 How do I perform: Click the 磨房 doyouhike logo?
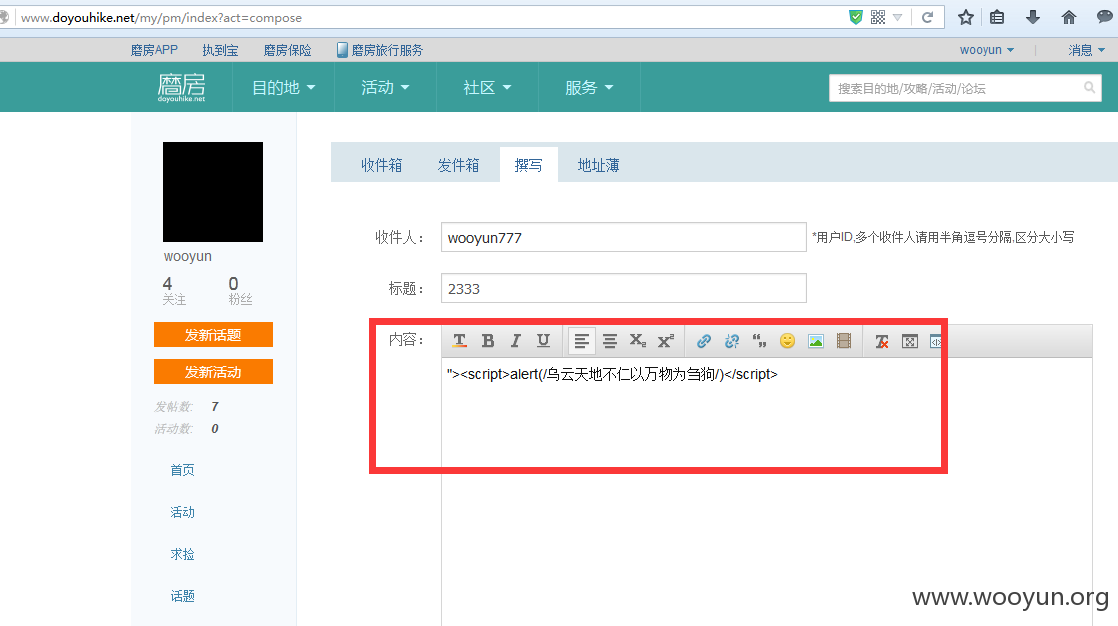[182, 87]
